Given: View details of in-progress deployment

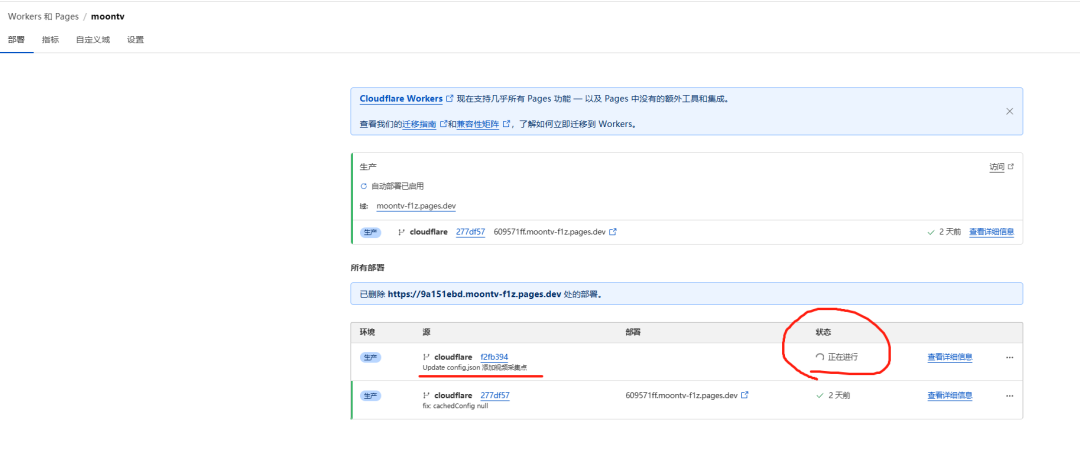Looking at the screenshot, I should pyautogui.click(x=949, y=357).
